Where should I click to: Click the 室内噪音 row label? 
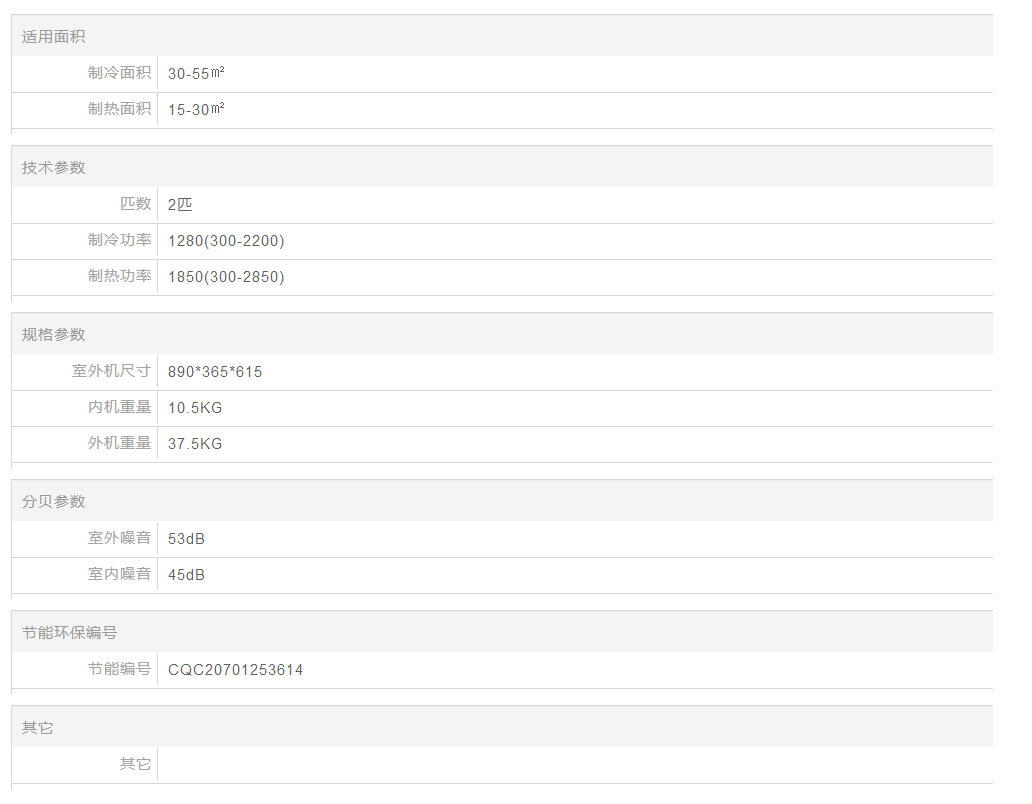coord(119,575)
